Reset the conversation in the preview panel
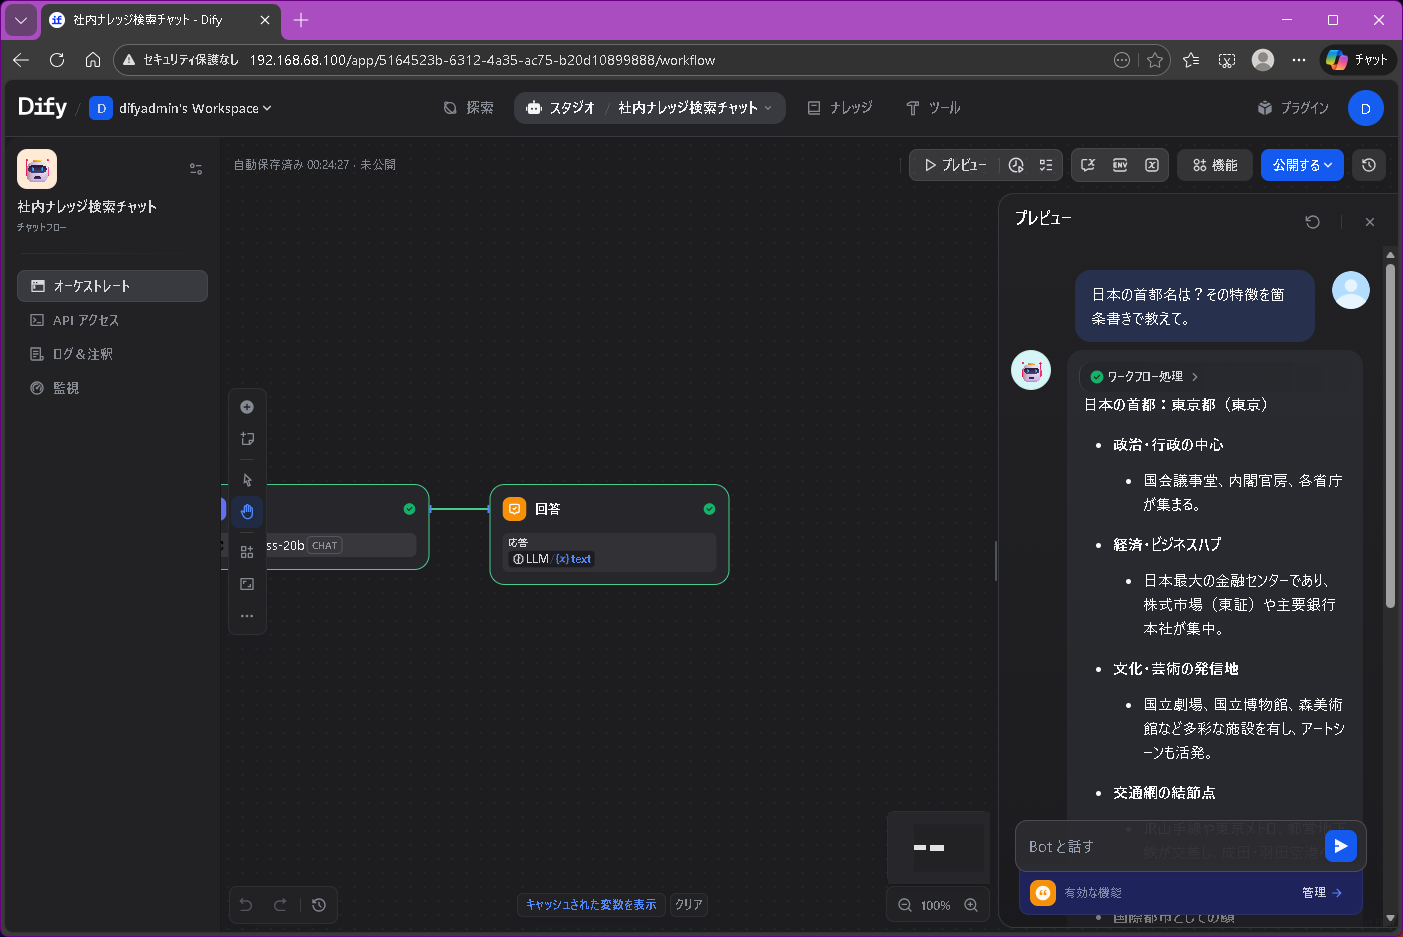 [x=1313, y=222]
